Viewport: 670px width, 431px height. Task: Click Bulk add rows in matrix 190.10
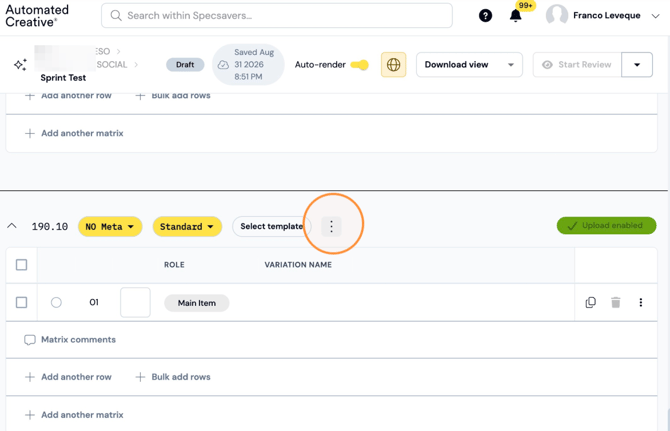click(x=173, y=377)
